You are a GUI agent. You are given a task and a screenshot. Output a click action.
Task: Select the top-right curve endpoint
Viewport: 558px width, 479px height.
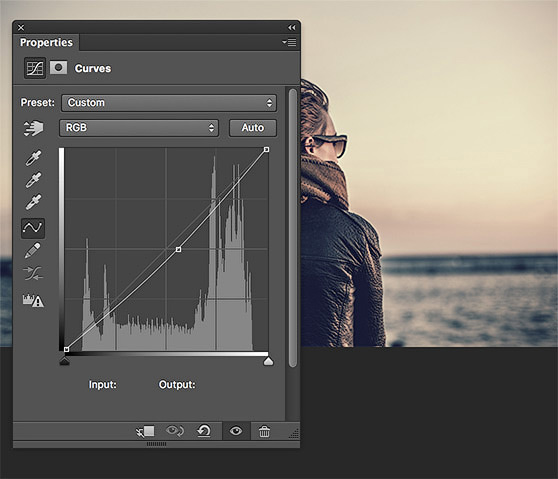pyautogui.click(x=267, y=149)
